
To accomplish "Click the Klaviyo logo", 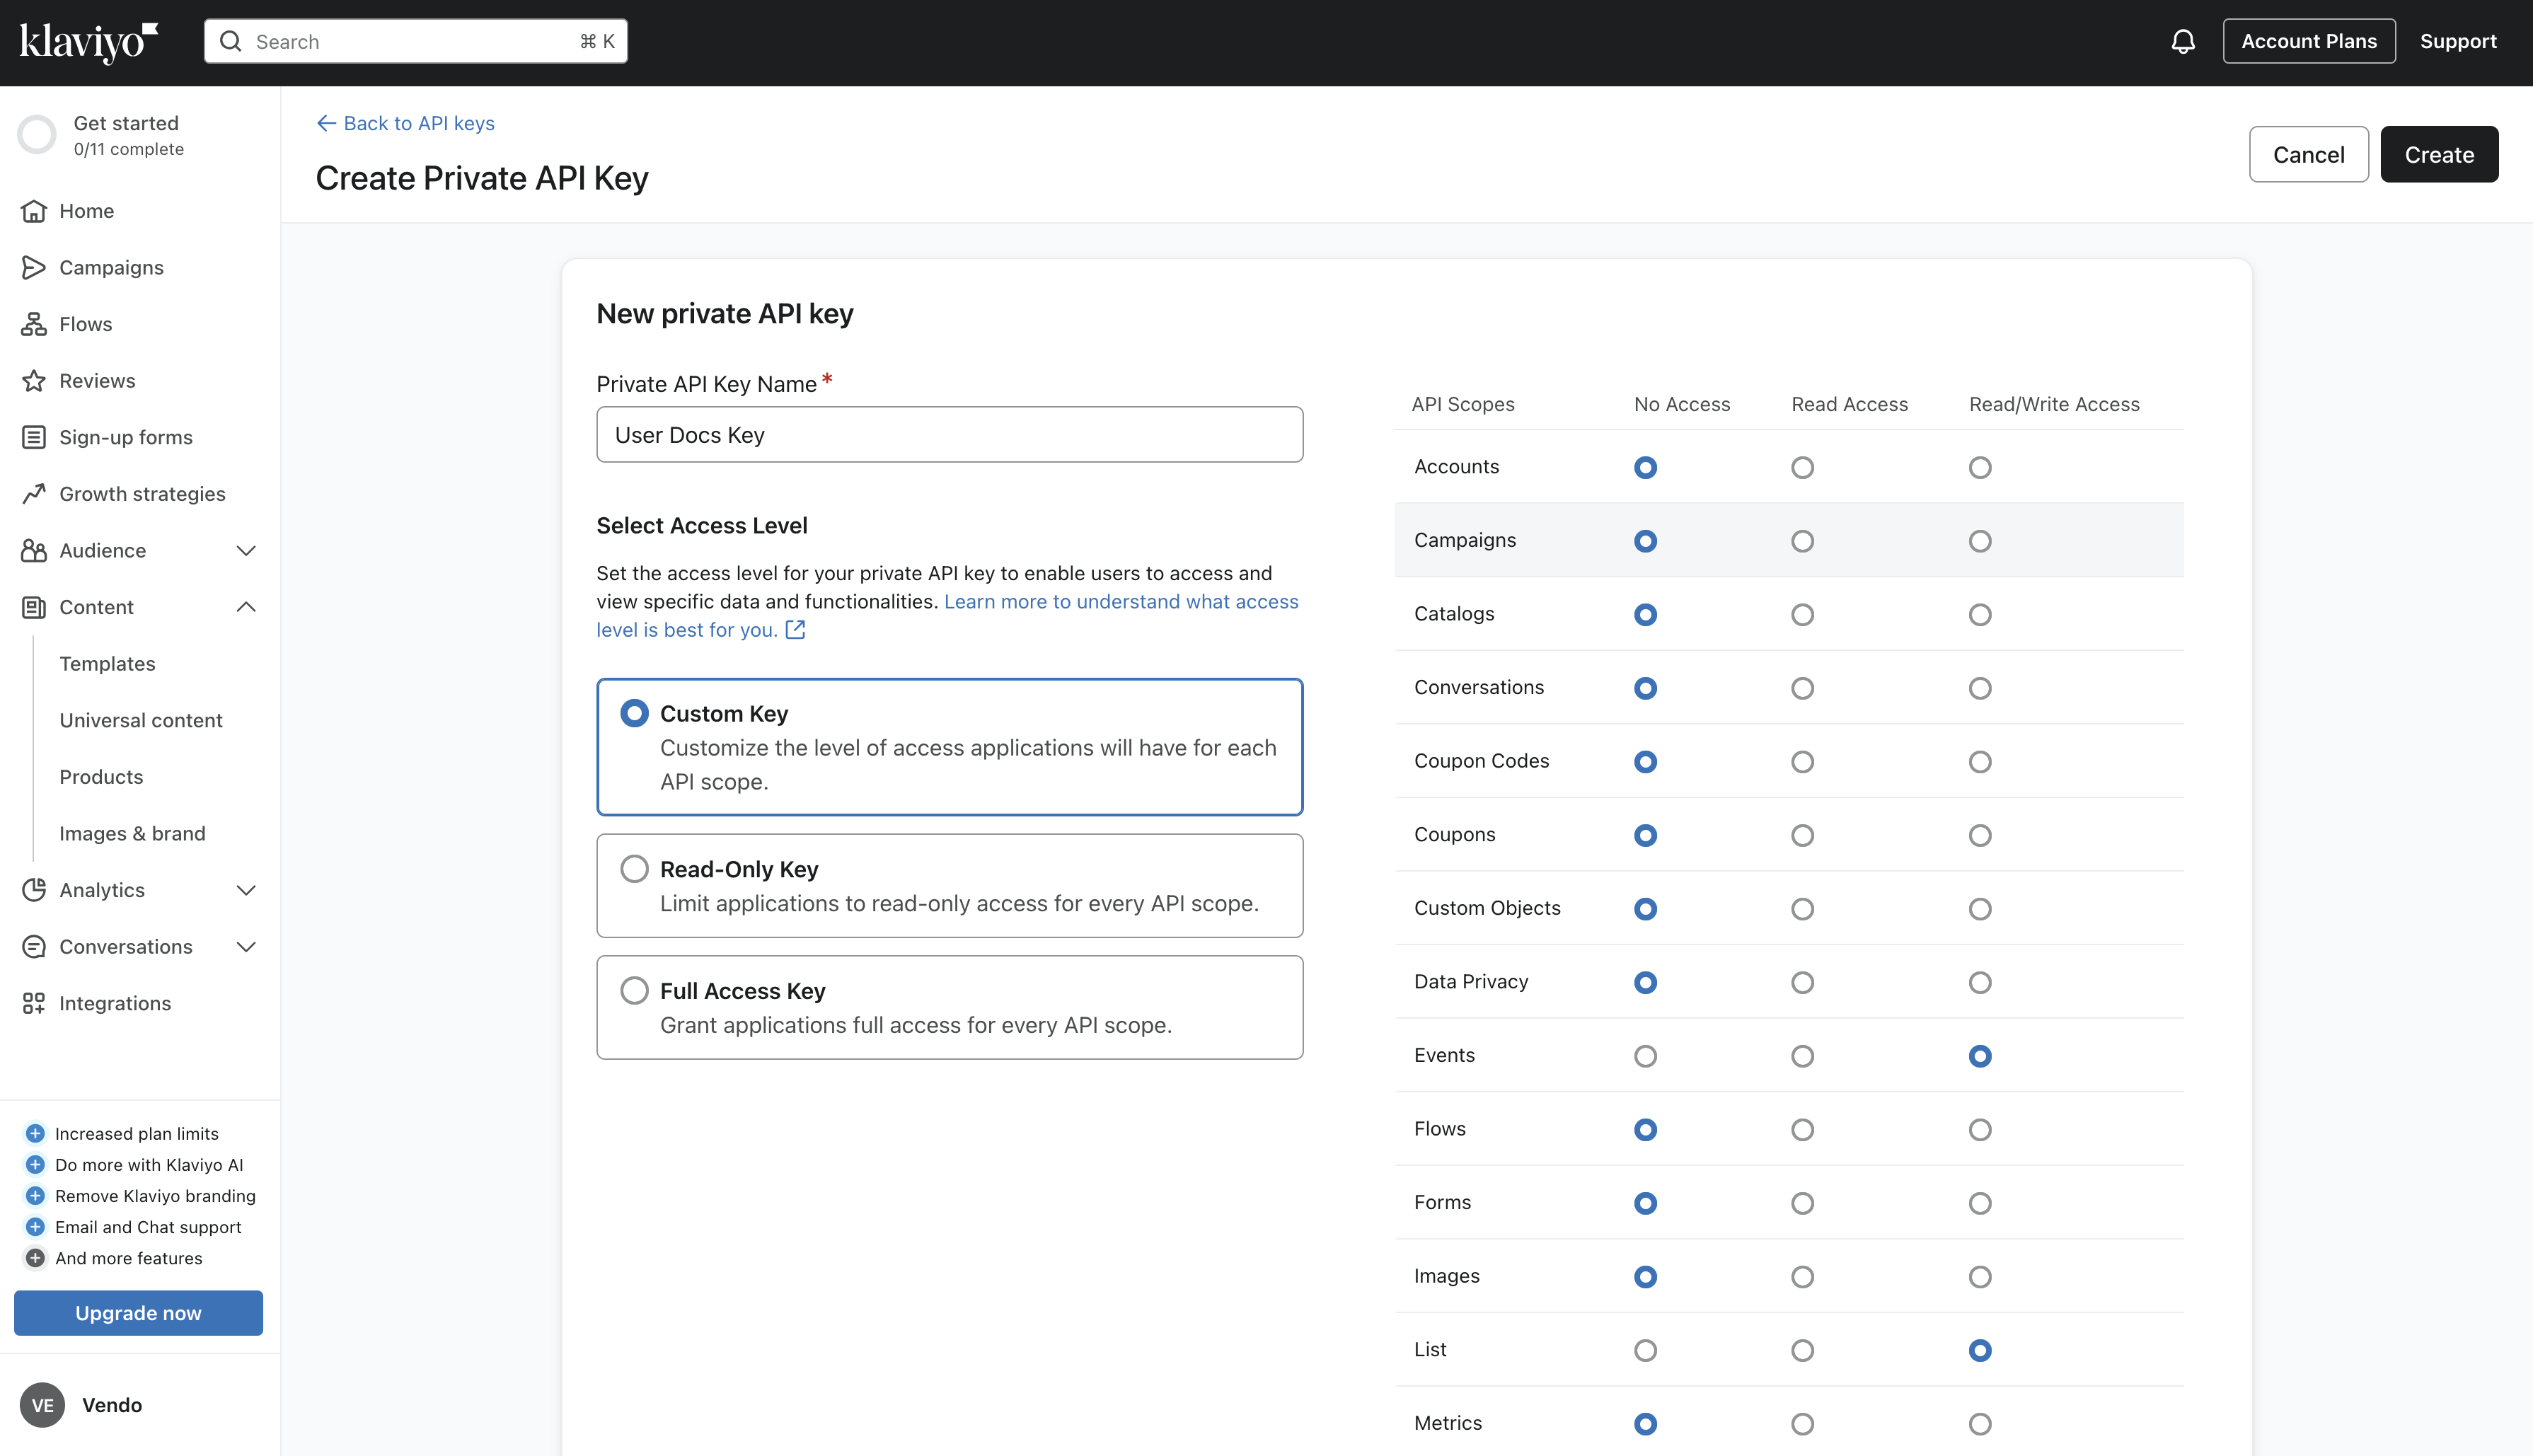I will [x=89, y=42].
